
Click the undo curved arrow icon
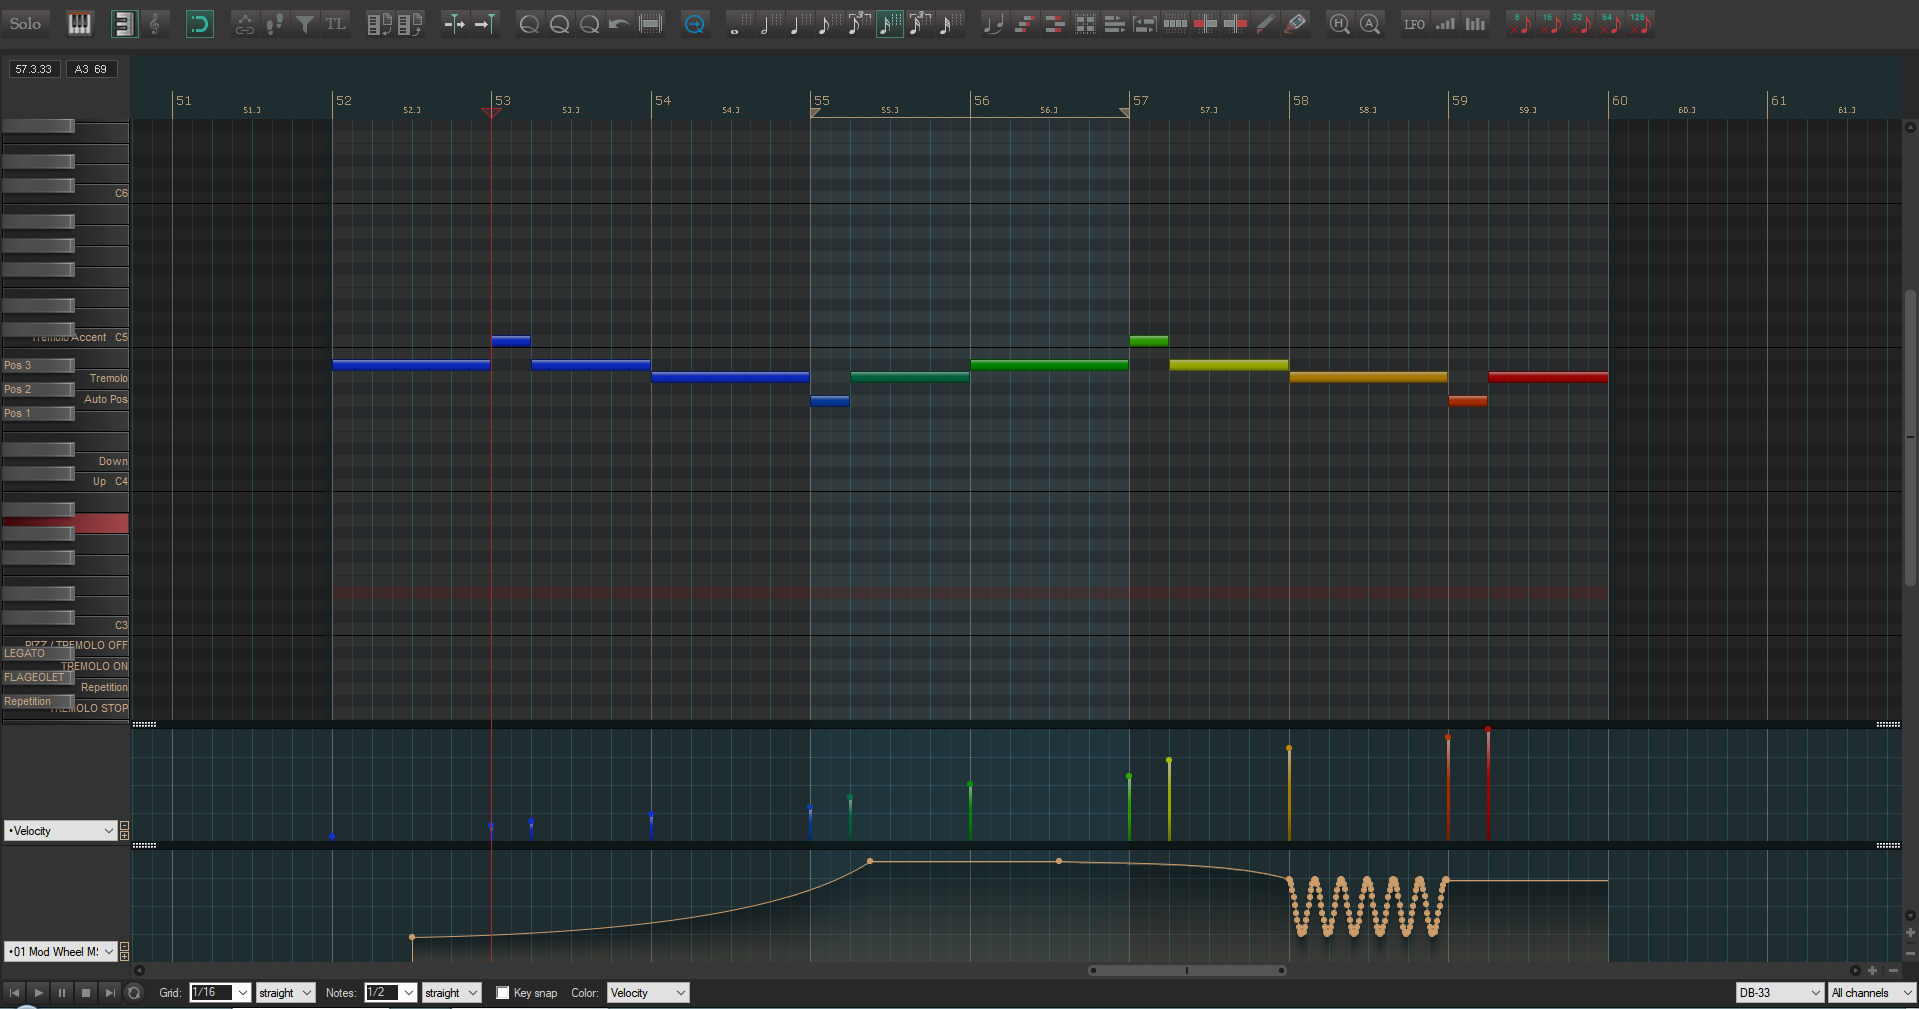tap(620, 23)
